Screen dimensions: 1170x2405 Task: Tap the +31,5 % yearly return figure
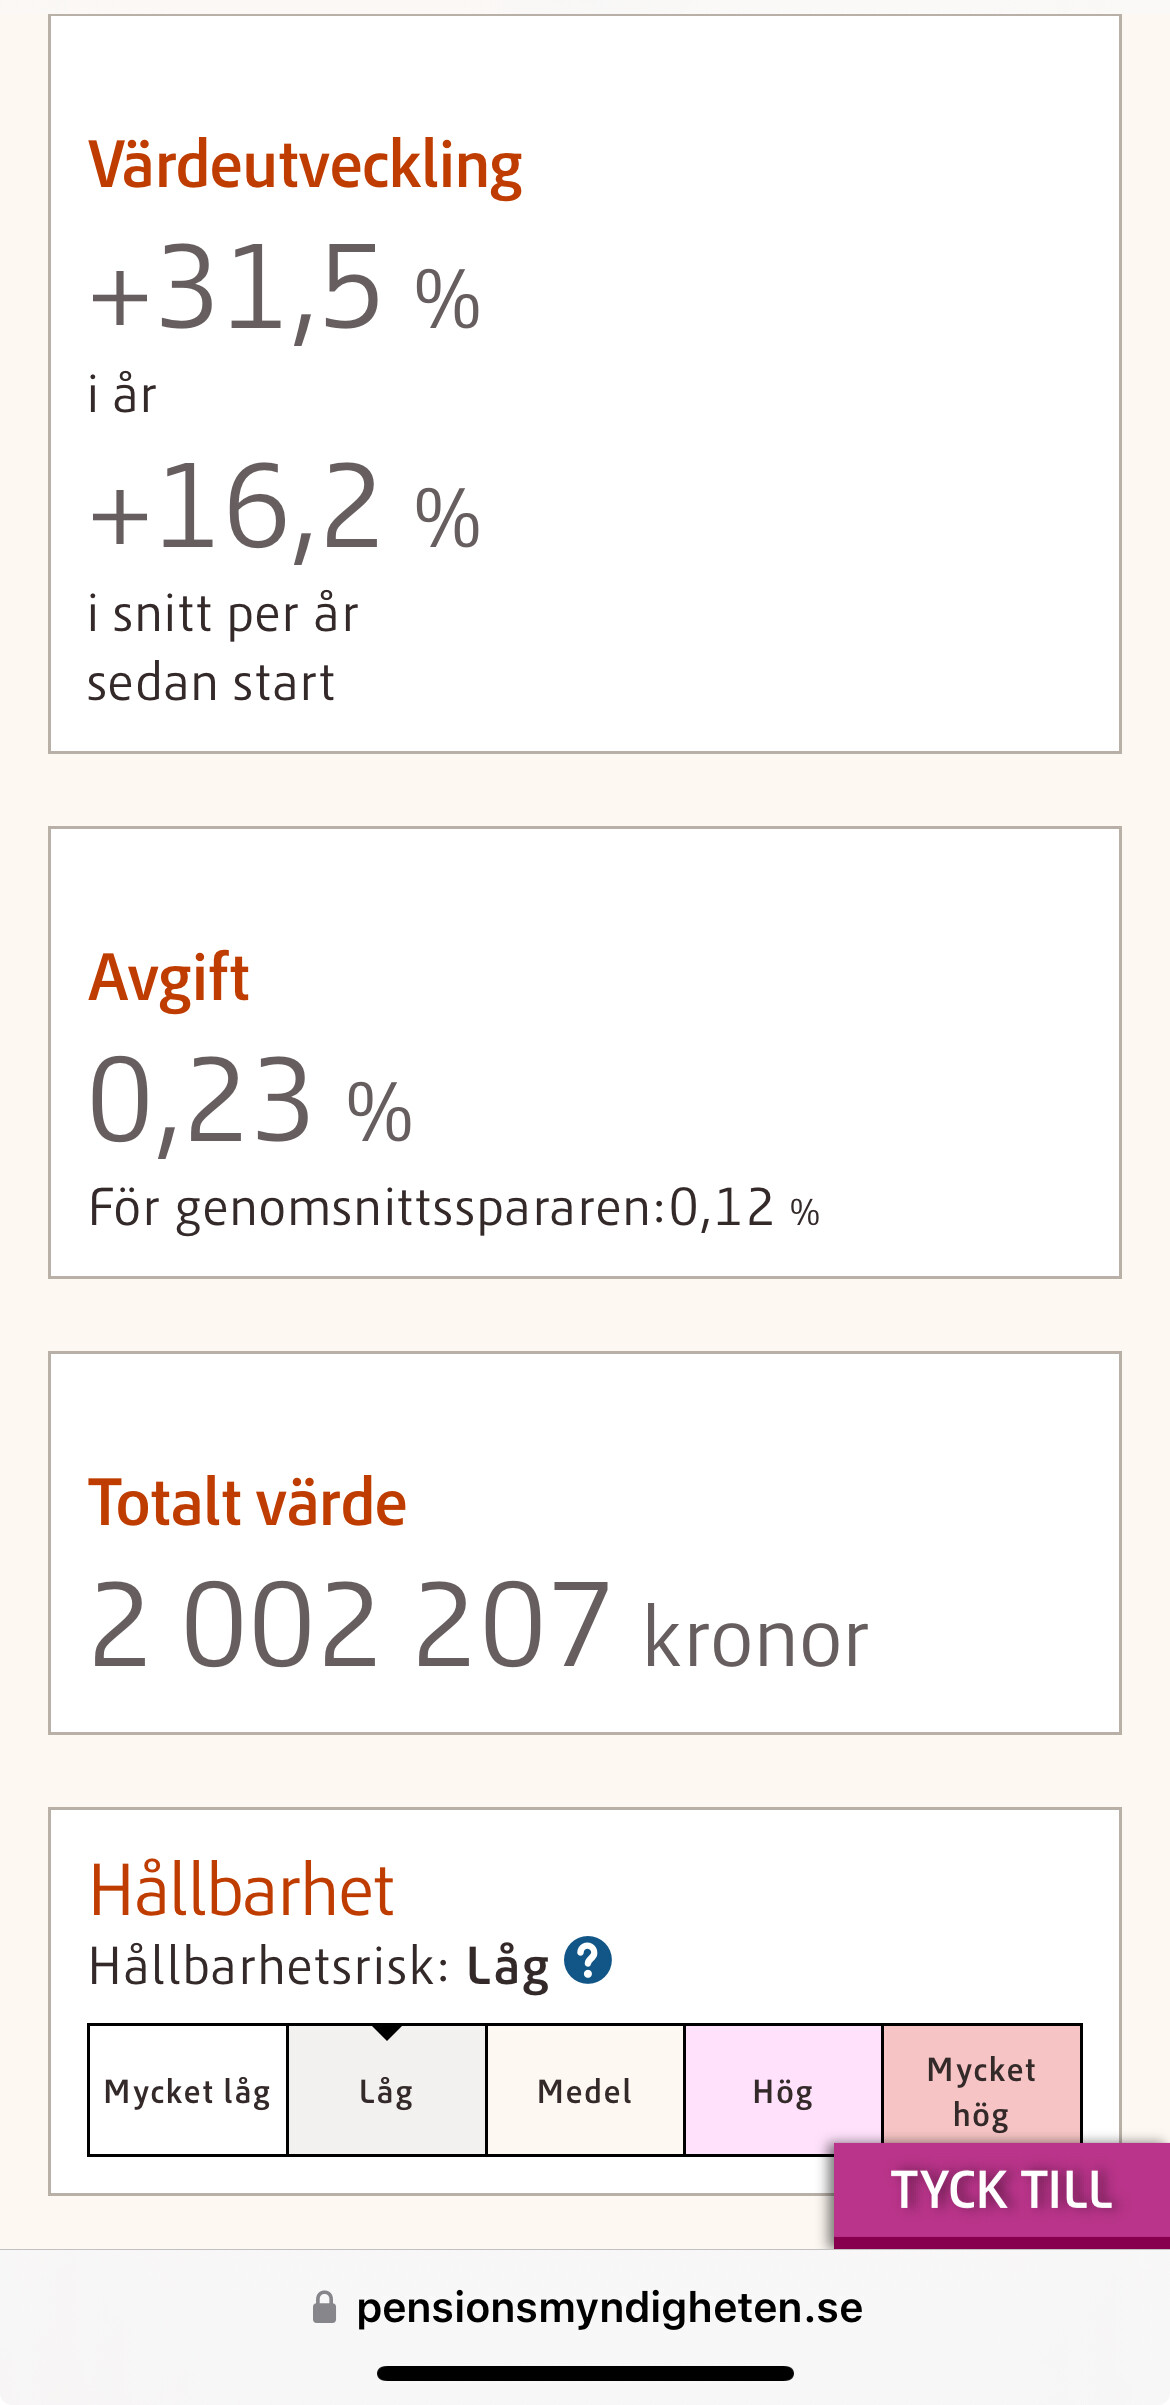(x=285, y=290)
